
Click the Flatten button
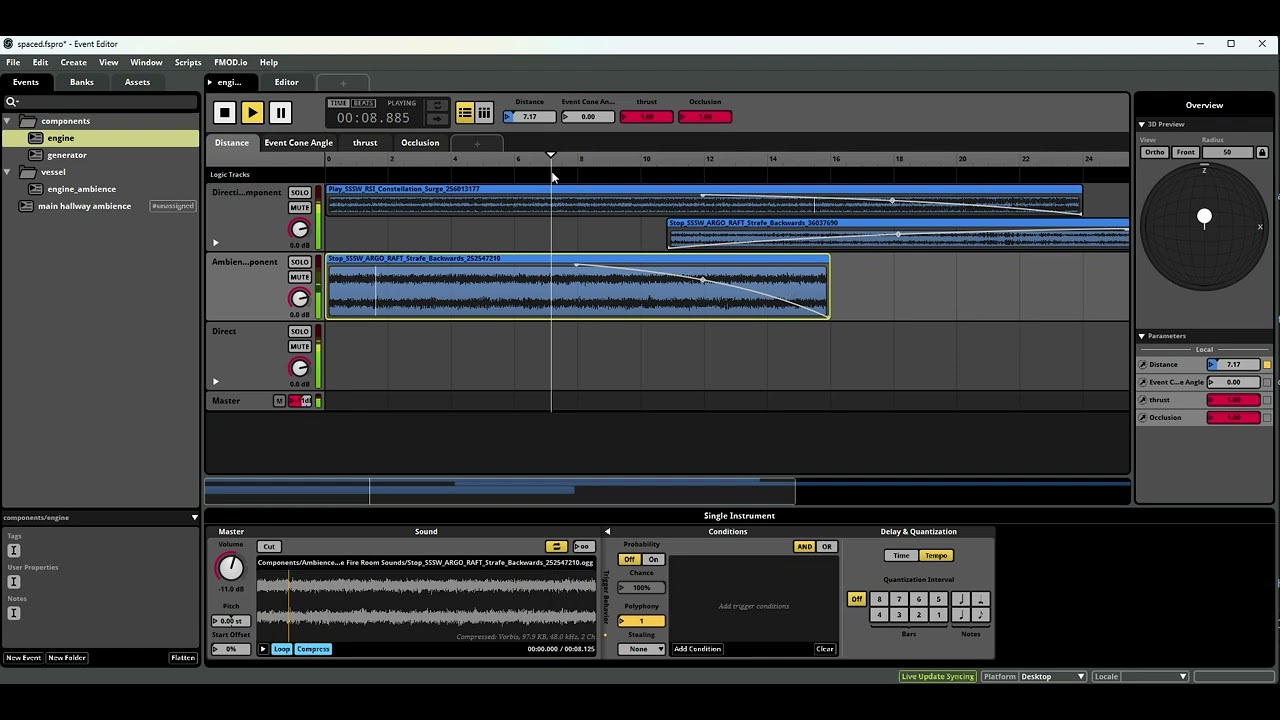coord(183,658)
